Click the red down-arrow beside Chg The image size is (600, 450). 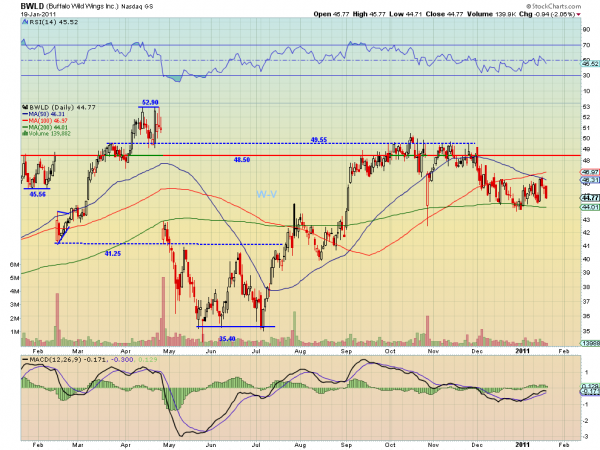pos(579,15)
